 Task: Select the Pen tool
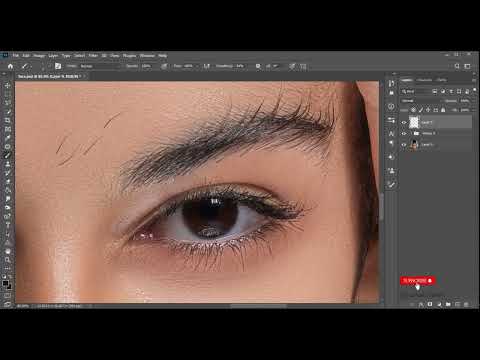pos(7,216)
